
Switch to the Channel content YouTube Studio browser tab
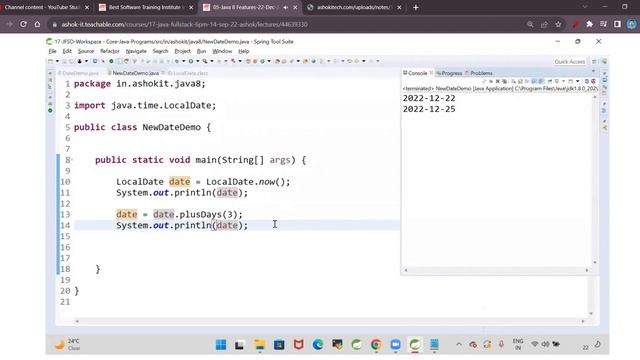pos(42,7)
